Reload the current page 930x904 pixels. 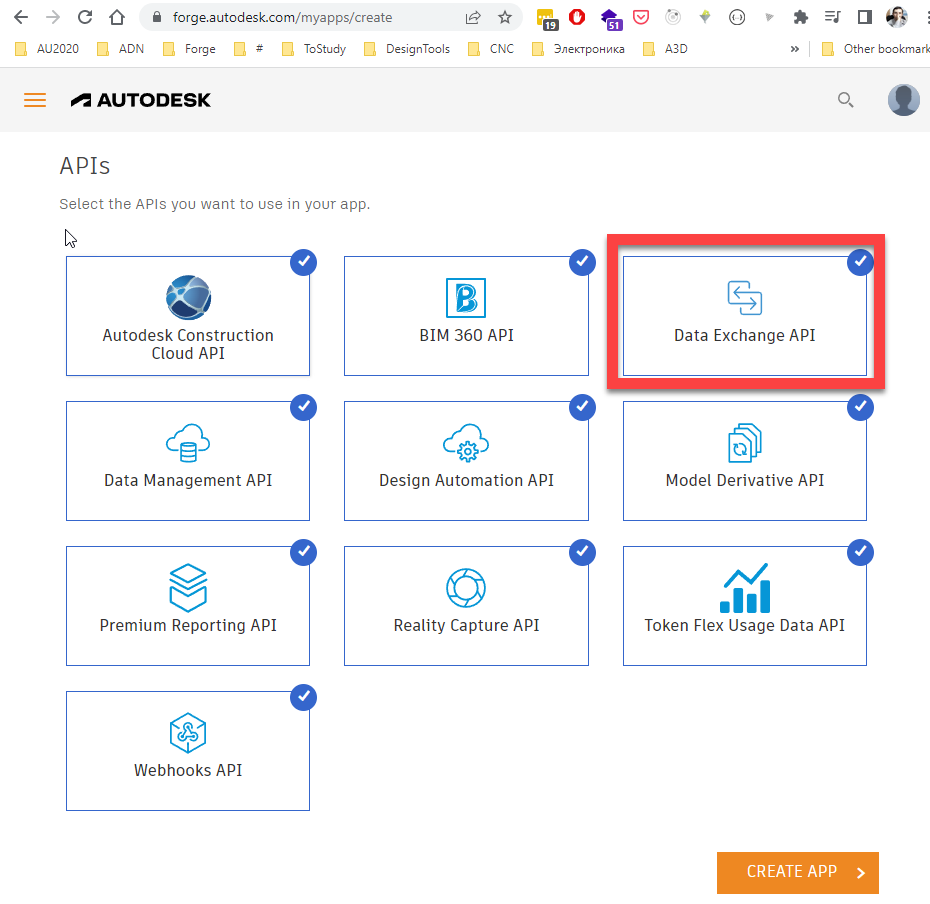[85, 17]
